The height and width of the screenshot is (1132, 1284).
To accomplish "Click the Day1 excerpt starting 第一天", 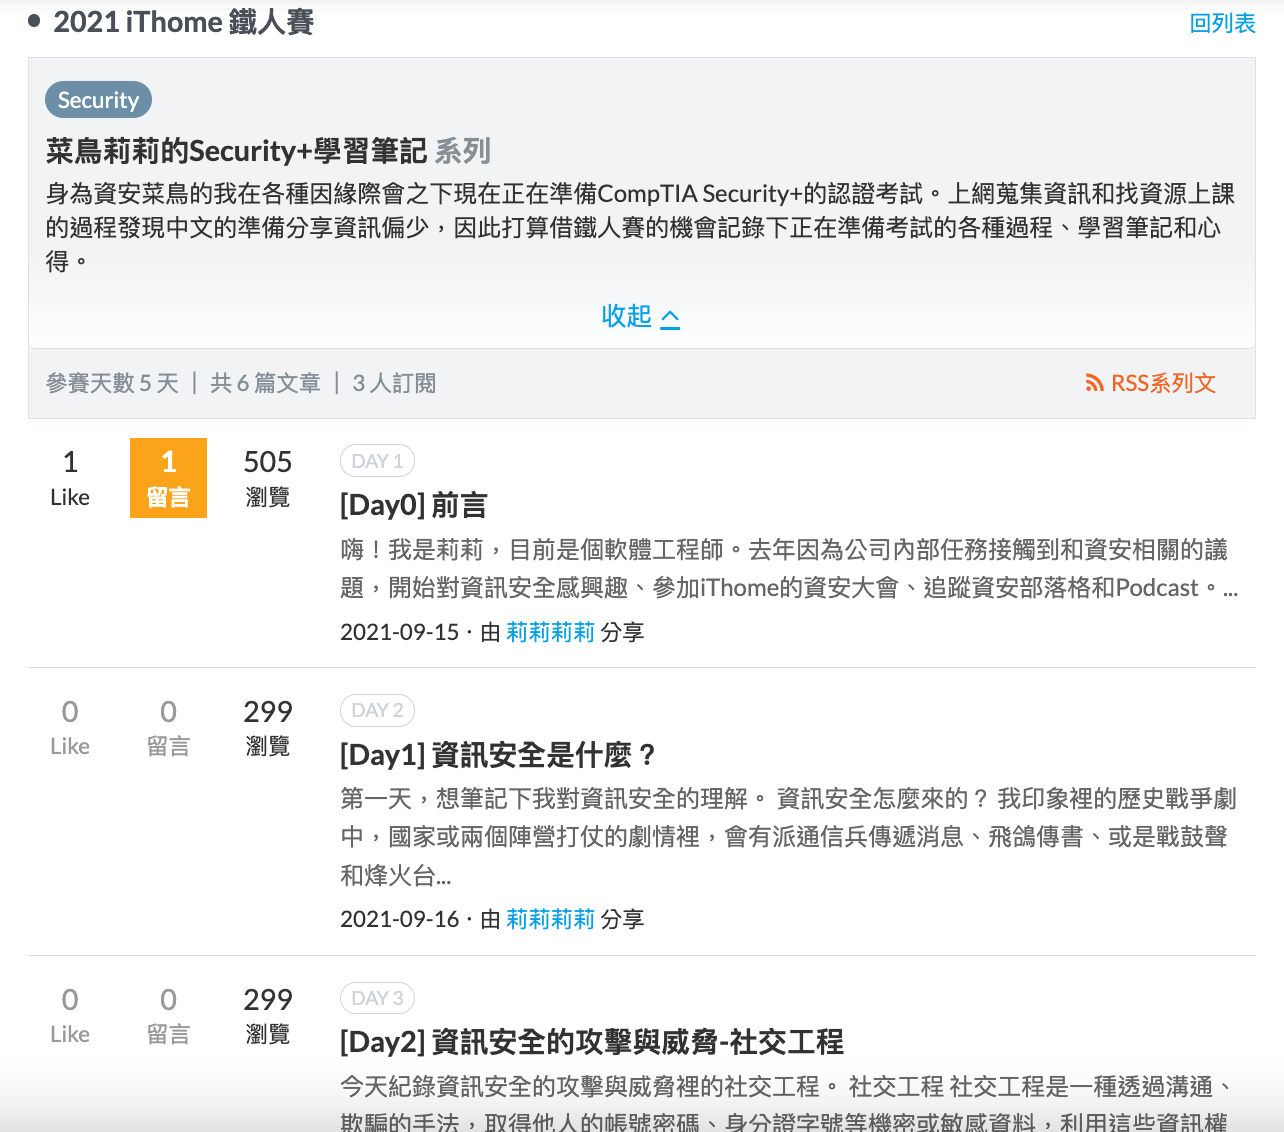I will [789, 837].
